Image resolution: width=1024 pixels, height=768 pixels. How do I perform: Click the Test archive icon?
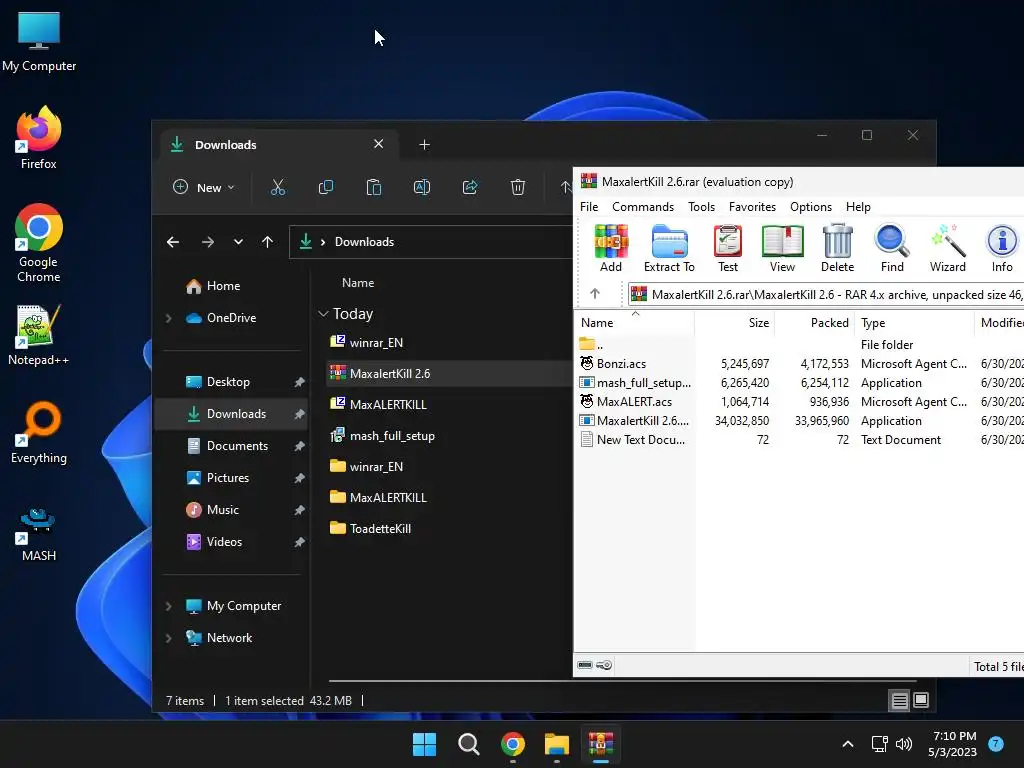(x=728, y=248)
